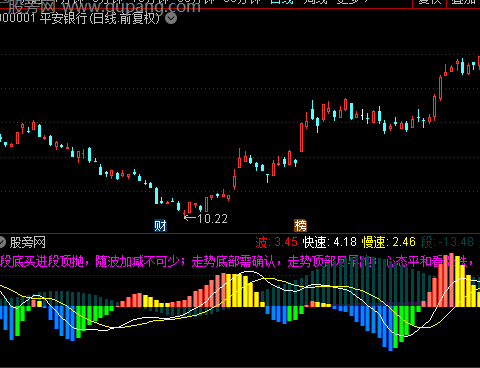The height and width of the screenshot is (368, 480).
Task: Switch to the 周线 period tab
Action: [x=315, y=2]
